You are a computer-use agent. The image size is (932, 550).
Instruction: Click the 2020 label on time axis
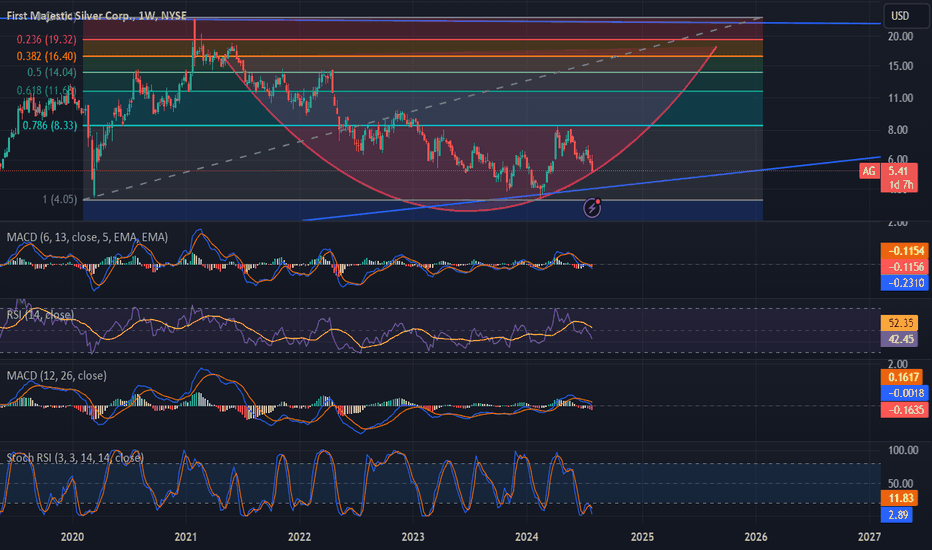tap(72, 537)
